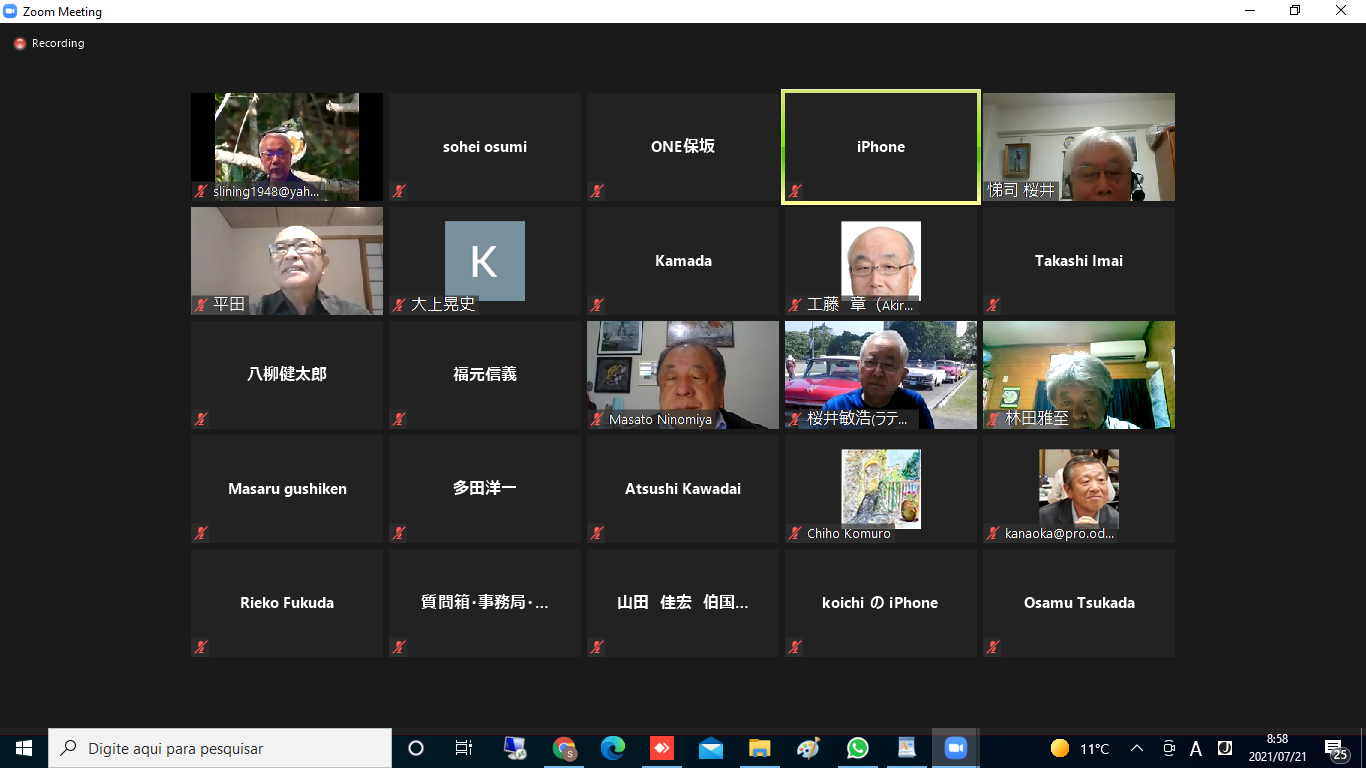Open the Windows Start menu
1366x768 pixels.
point(24,748)
